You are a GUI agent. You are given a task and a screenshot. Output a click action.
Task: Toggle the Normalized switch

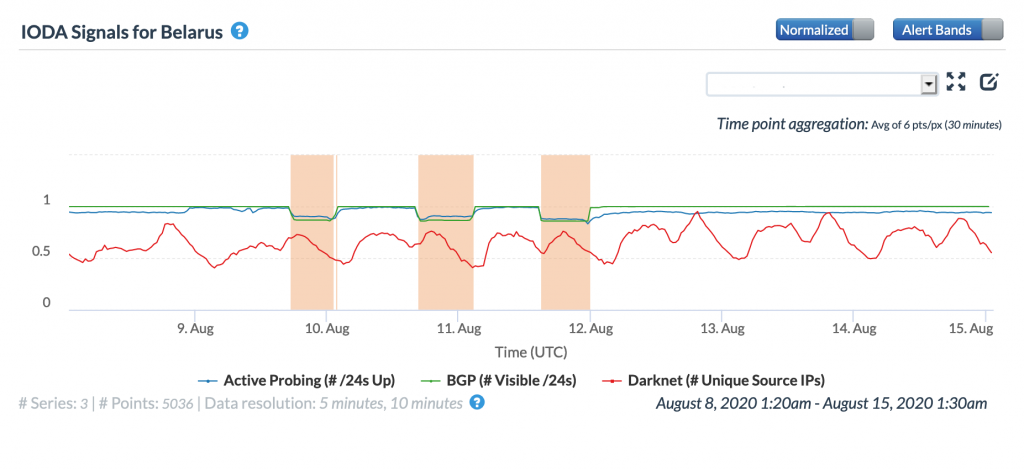coord(824,30)
